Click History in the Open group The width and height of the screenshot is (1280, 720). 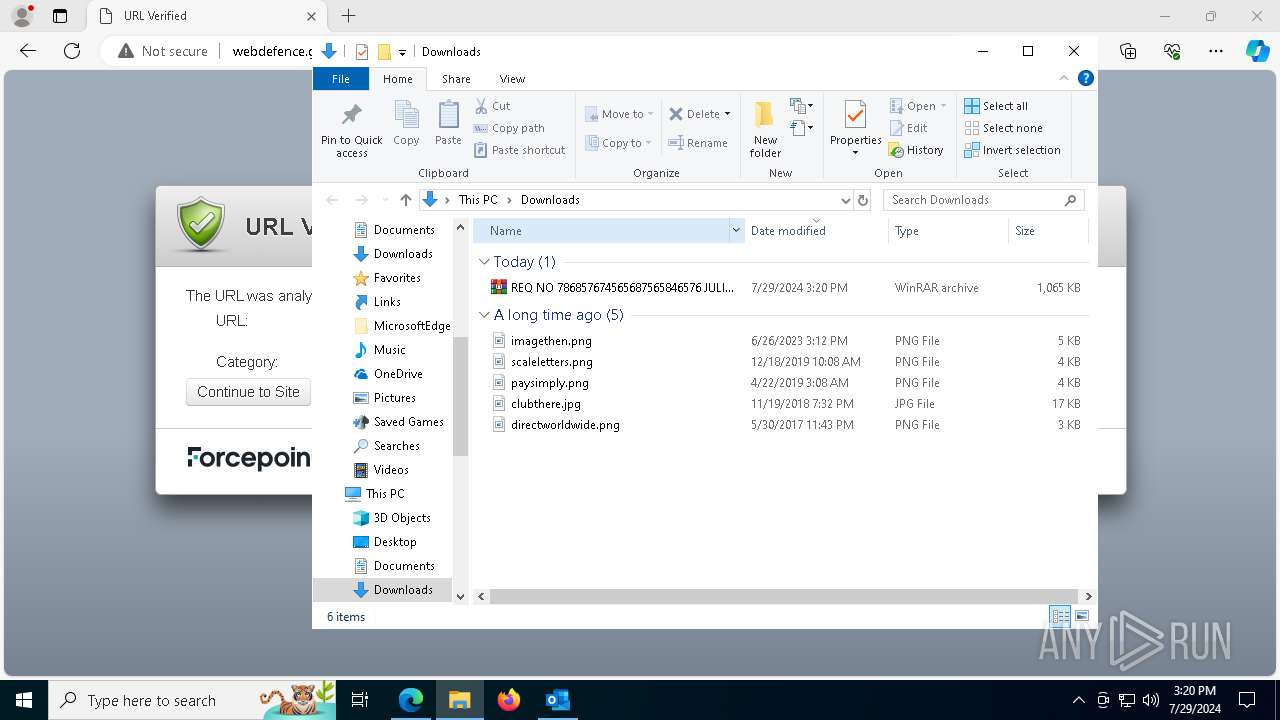coord(915,150)
